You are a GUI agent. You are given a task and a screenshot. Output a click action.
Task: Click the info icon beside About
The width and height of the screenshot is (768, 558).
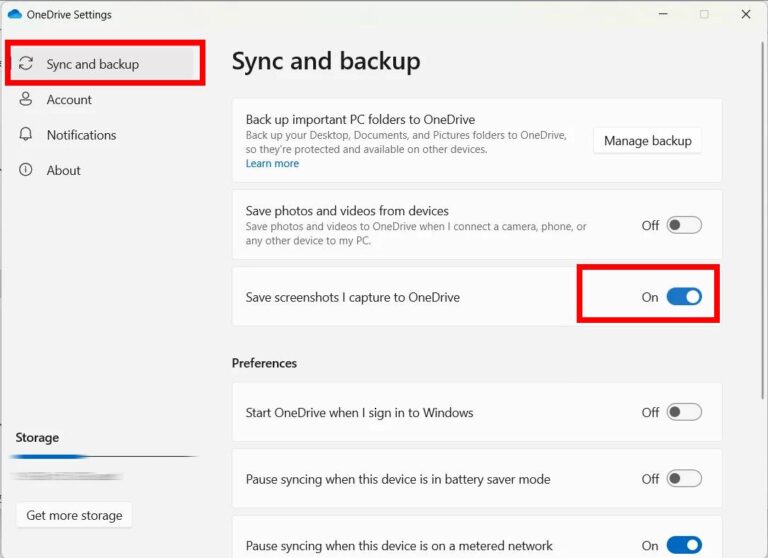[25, 170]
